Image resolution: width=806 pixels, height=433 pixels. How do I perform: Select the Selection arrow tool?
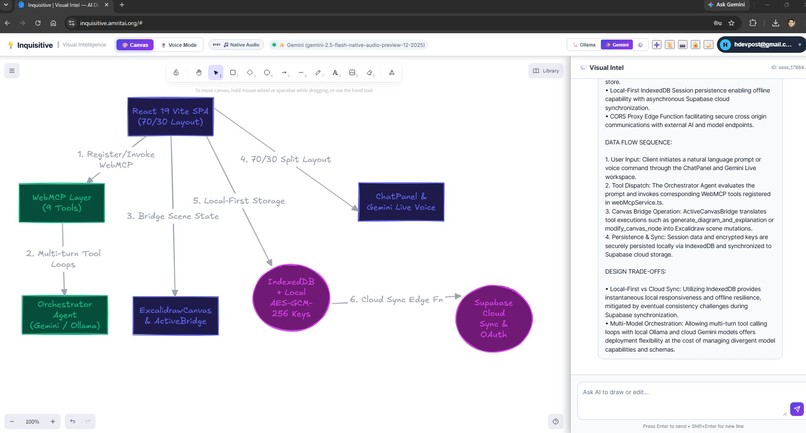coord(216,73)
